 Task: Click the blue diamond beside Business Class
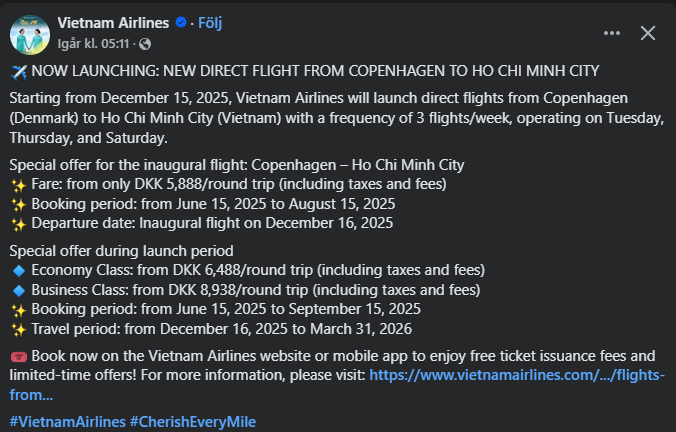click(x=18, y=290)
